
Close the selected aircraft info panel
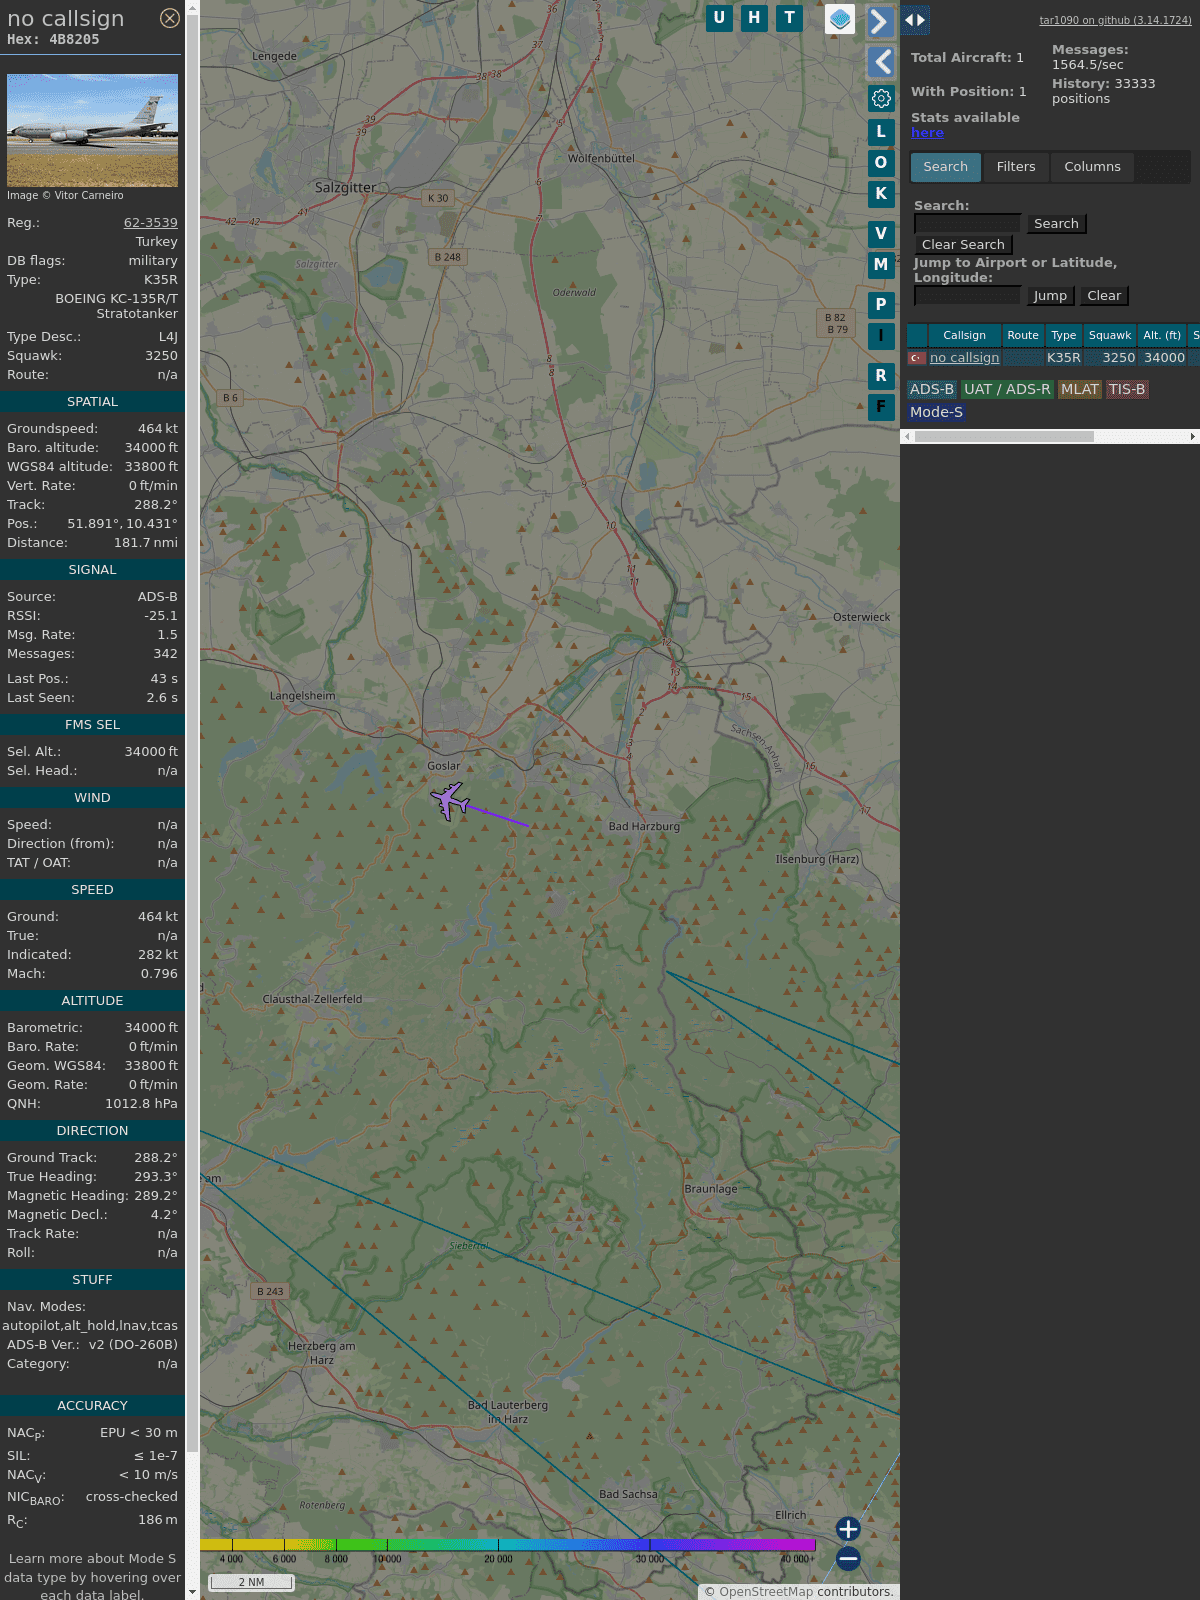pyautogui.click(x=170, y=18)
